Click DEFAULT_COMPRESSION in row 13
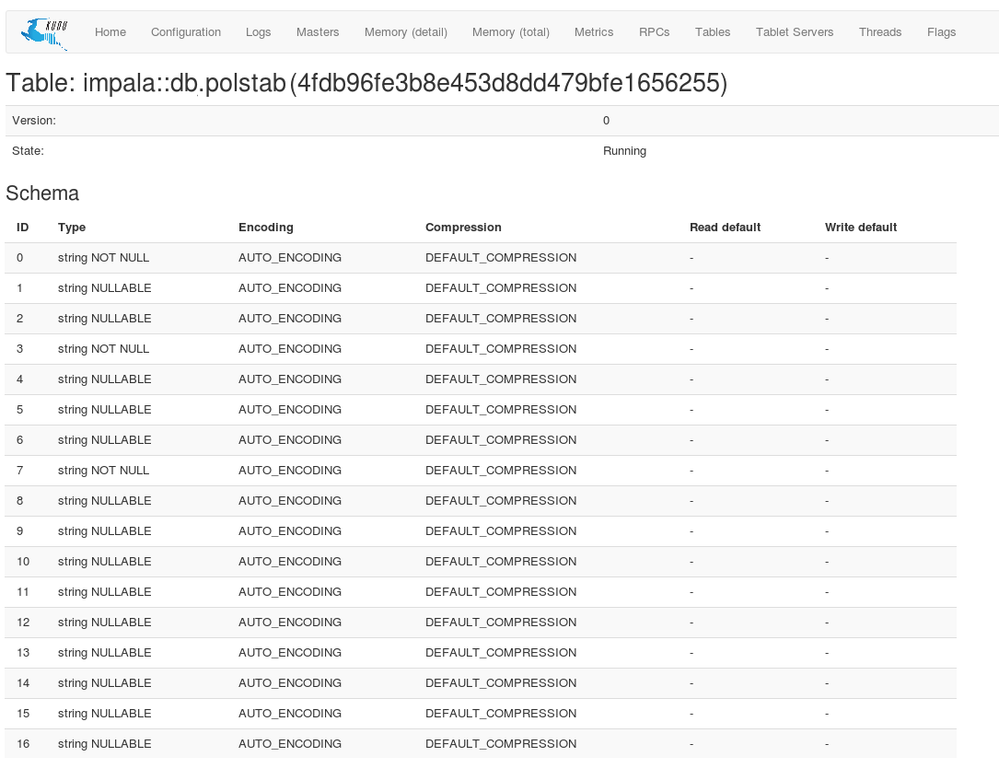Viewport: 999px width, 758px height. point(501,653)
